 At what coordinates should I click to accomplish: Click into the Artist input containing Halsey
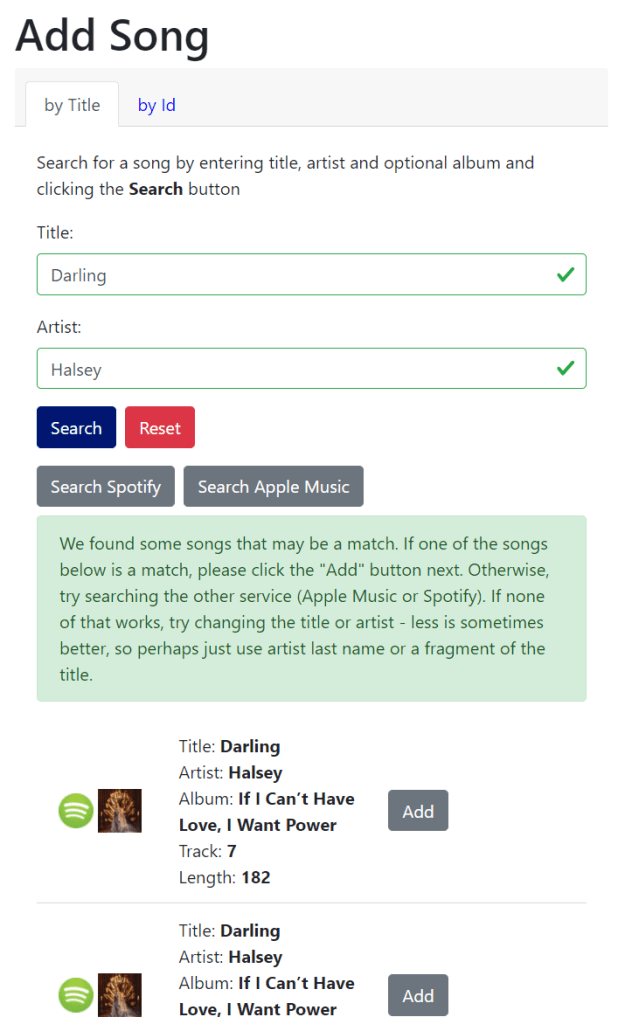pyautogui.click(x=290, y=369)
